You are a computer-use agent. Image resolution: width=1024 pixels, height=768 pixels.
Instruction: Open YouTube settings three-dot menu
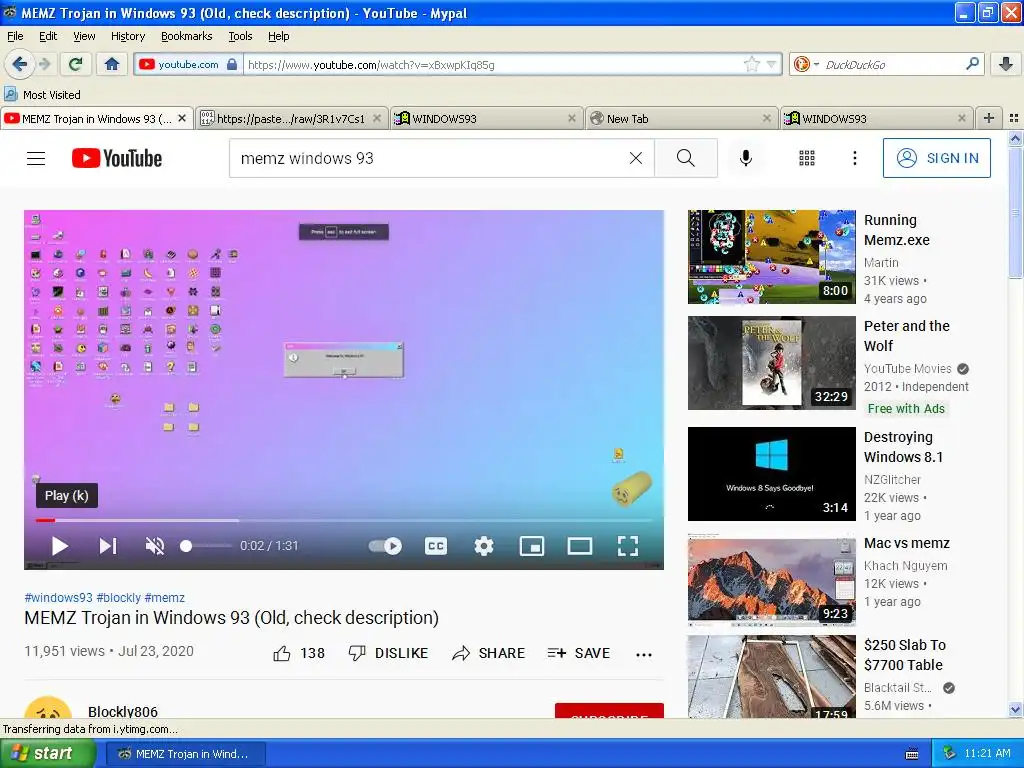(x=854, y=158)
